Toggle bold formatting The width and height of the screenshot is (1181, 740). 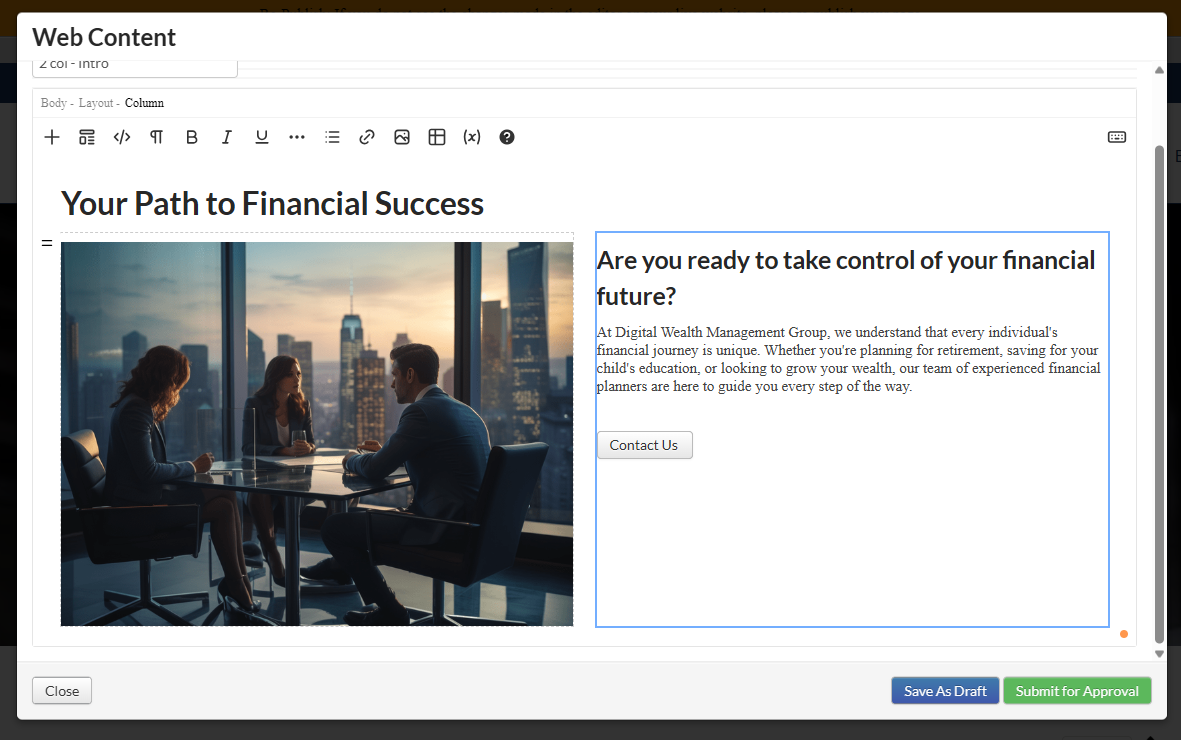192,137
